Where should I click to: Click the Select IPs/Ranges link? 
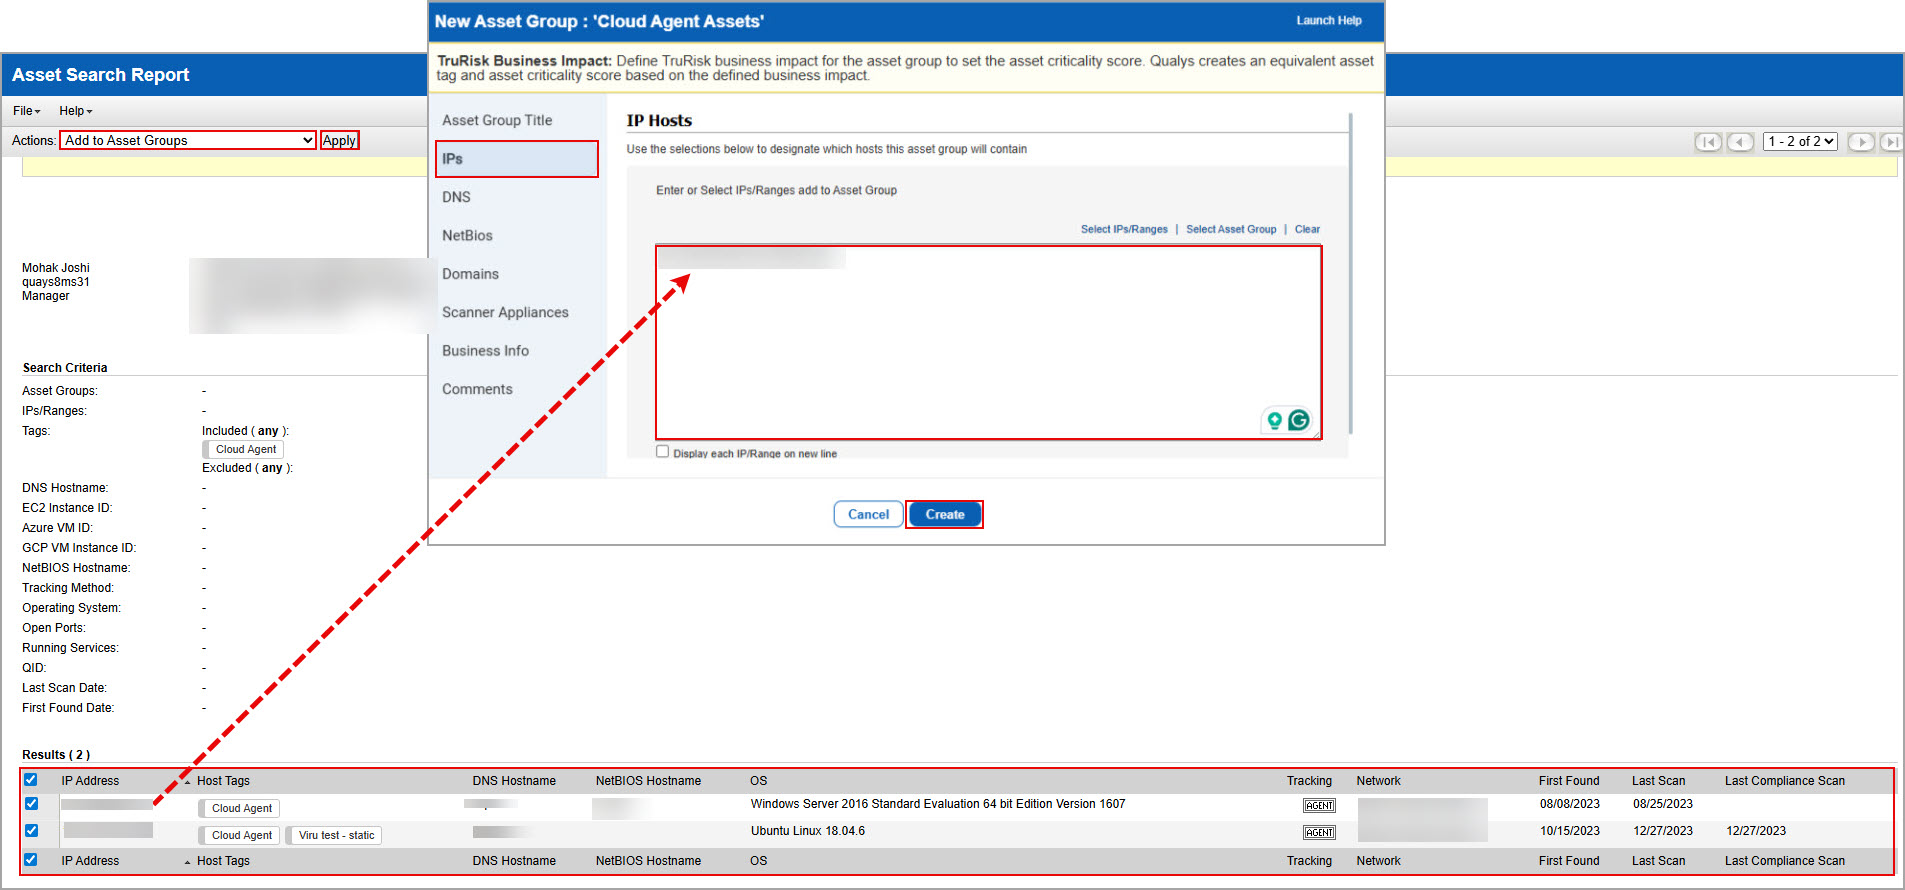pos(1124,230)
